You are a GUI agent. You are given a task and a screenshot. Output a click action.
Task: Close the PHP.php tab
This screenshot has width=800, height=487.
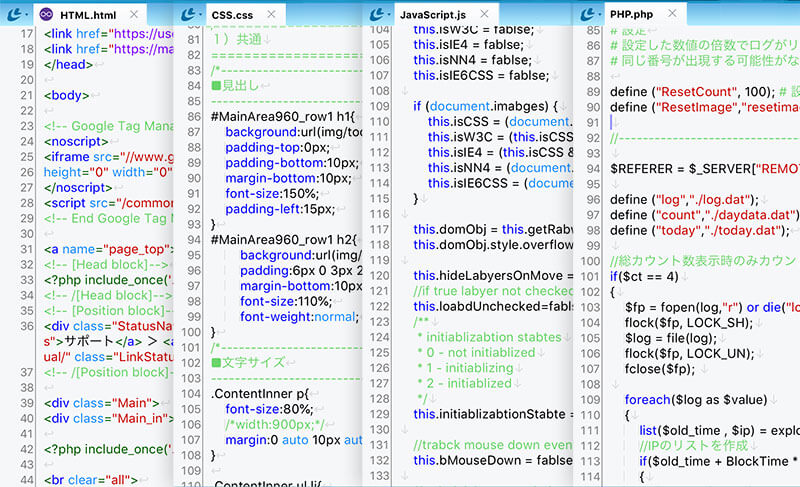pos(672,14)
